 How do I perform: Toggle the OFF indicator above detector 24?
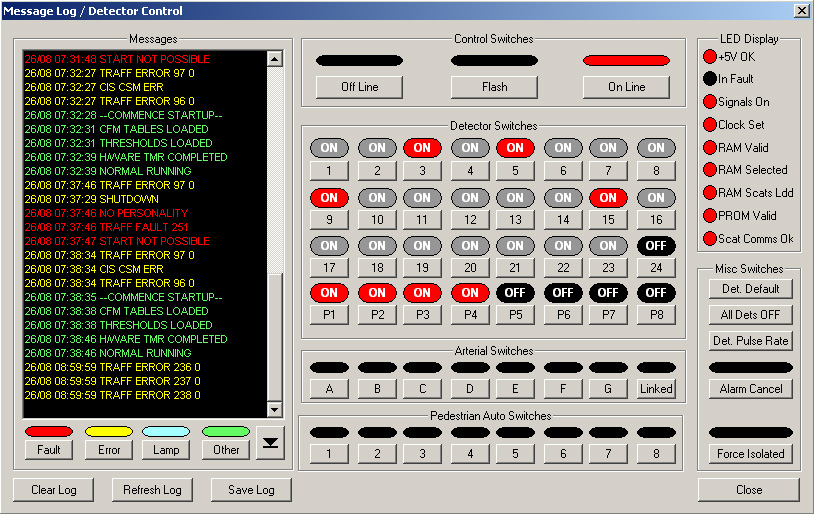click(656, 246)
